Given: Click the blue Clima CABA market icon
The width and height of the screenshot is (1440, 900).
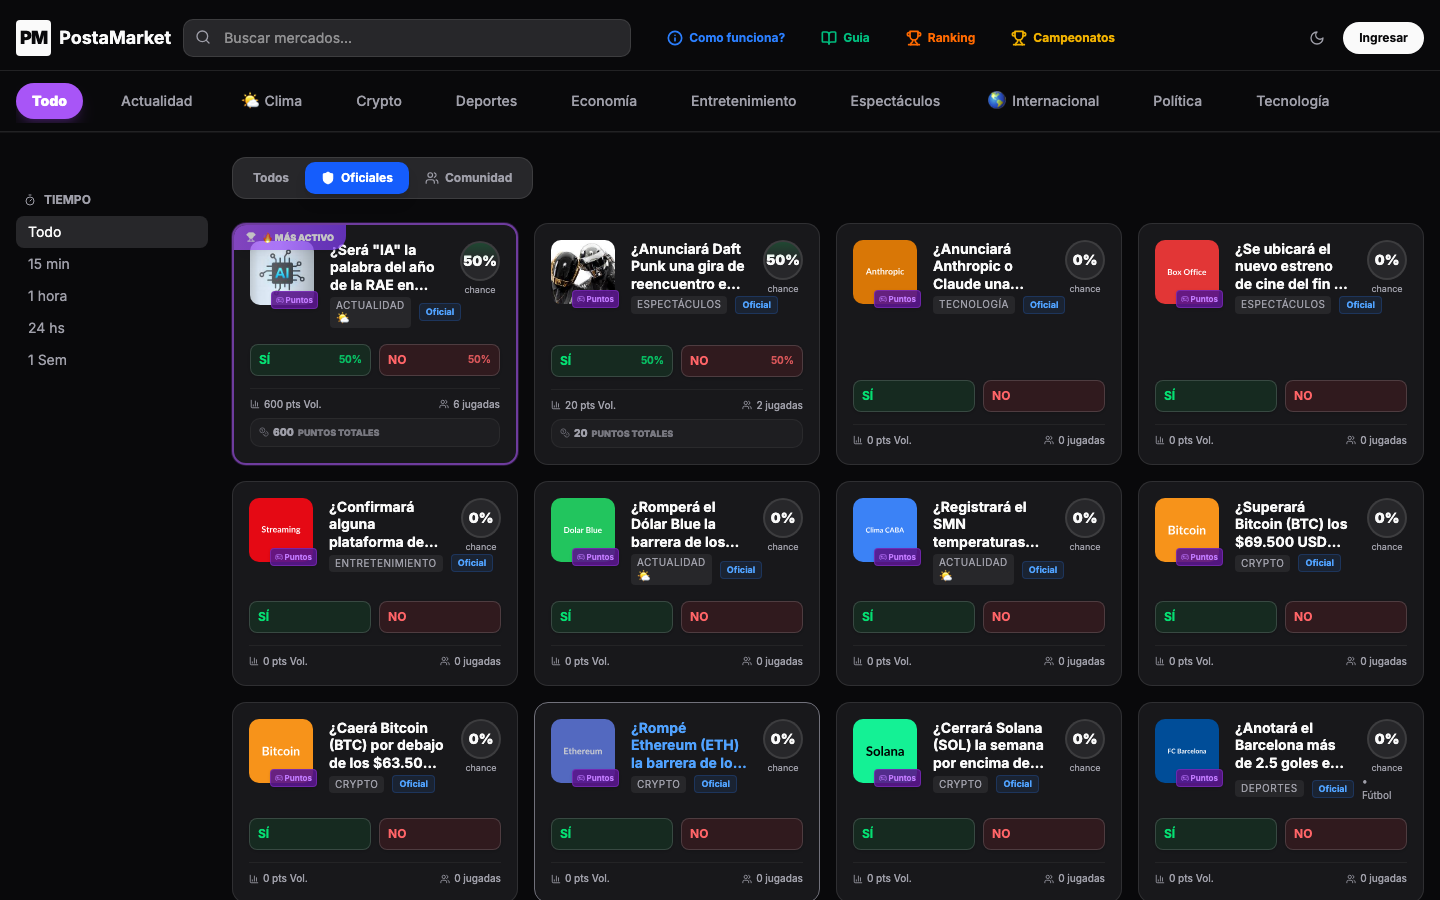Looking at the screenshot, I should tap(885, 530).
